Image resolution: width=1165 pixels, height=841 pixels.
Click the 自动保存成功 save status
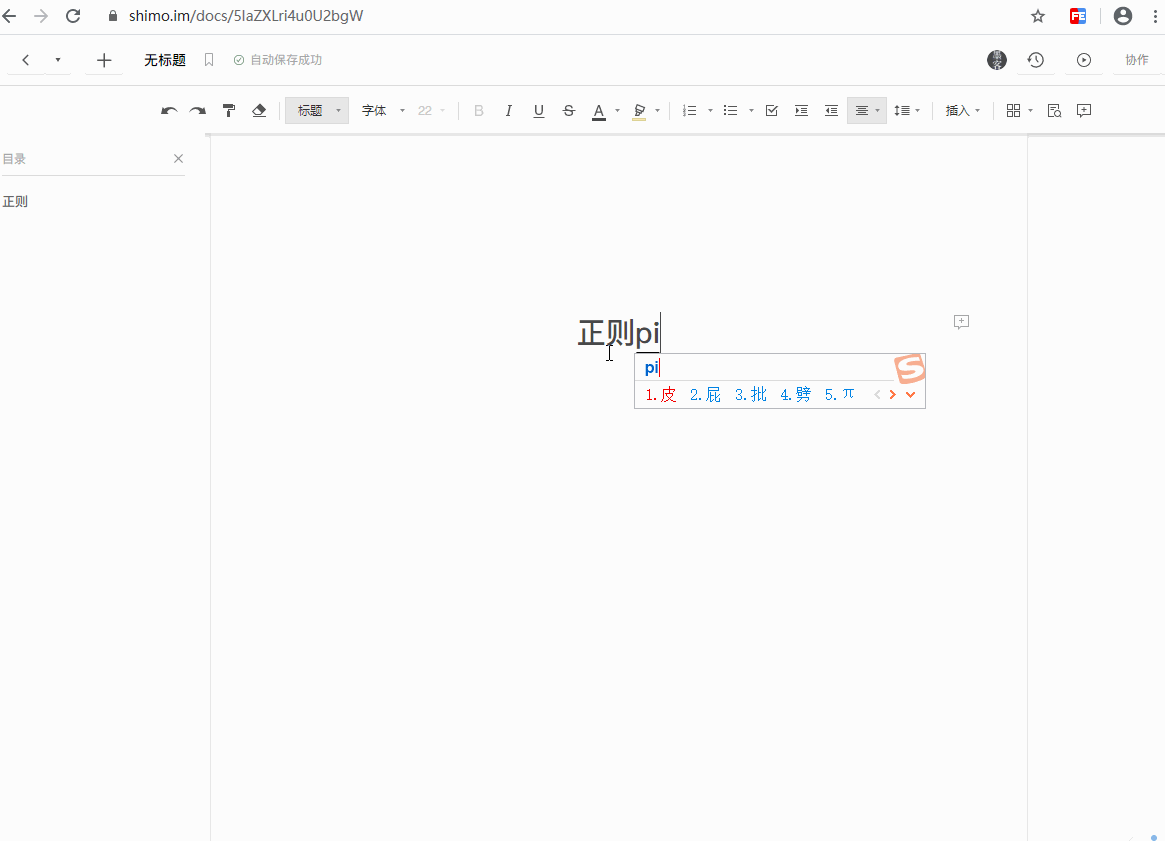(278, 60)
